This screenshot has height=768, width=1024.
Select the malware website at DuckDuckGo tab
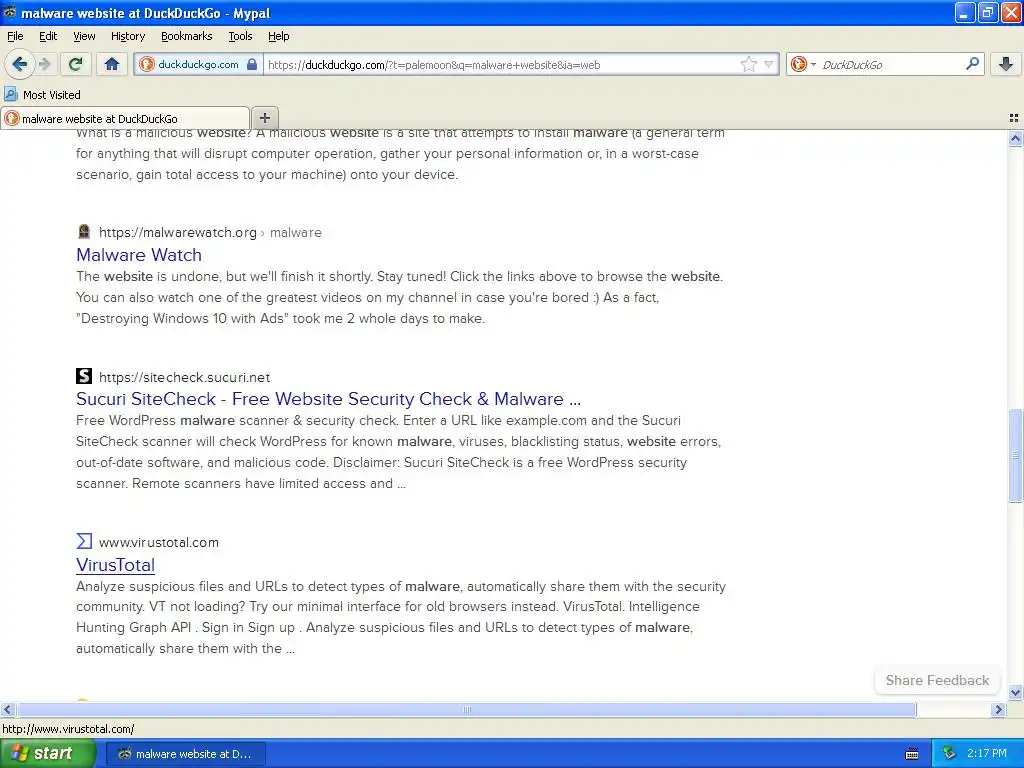click(x=125, y=118)
